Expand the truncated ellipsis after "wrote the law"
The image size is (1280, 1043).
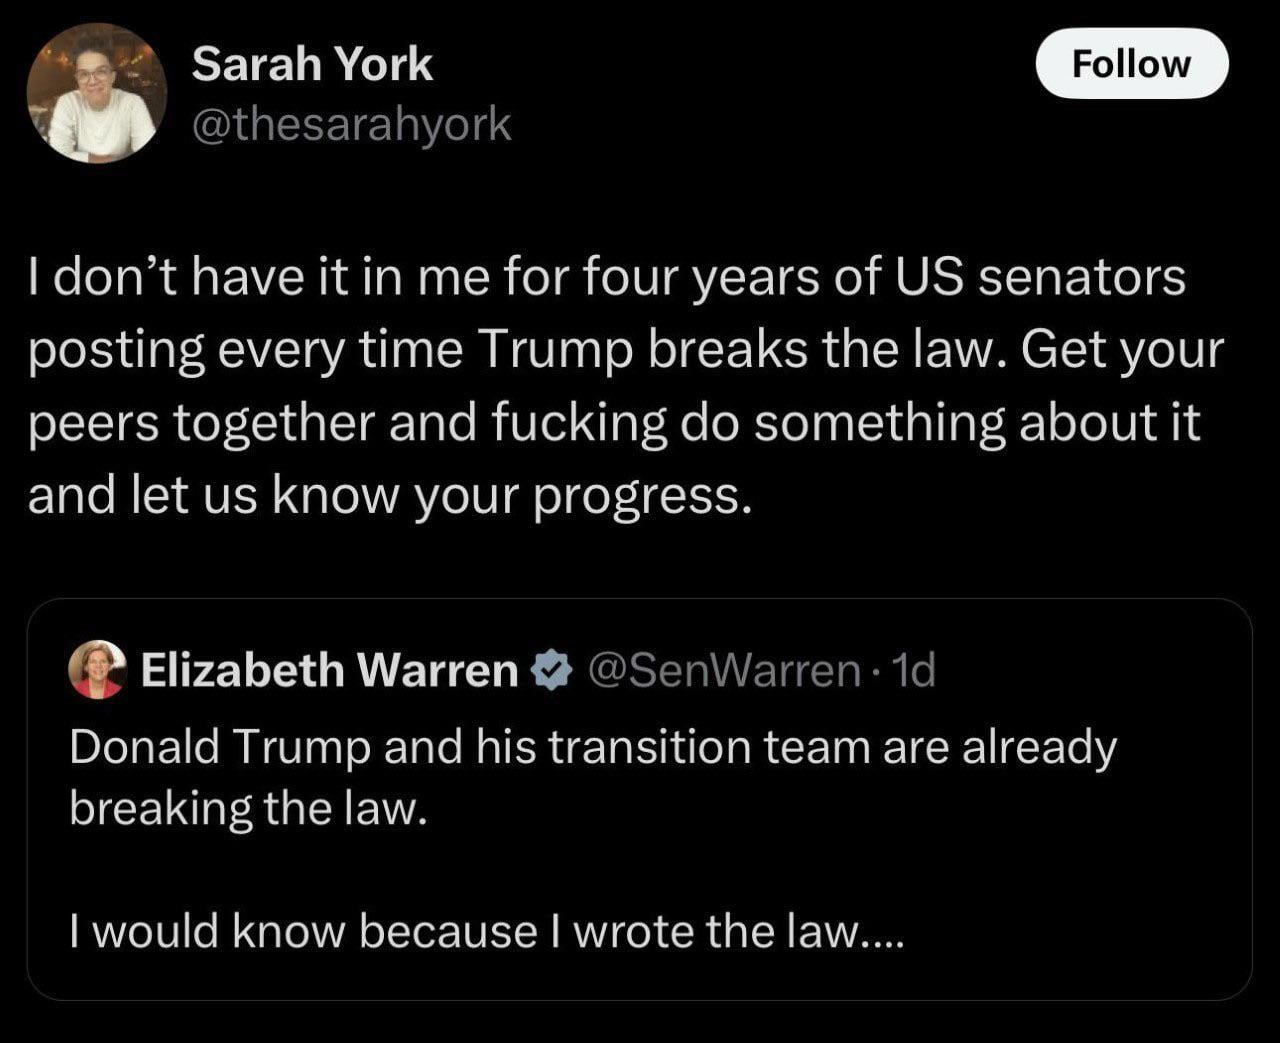click(882, 933)
